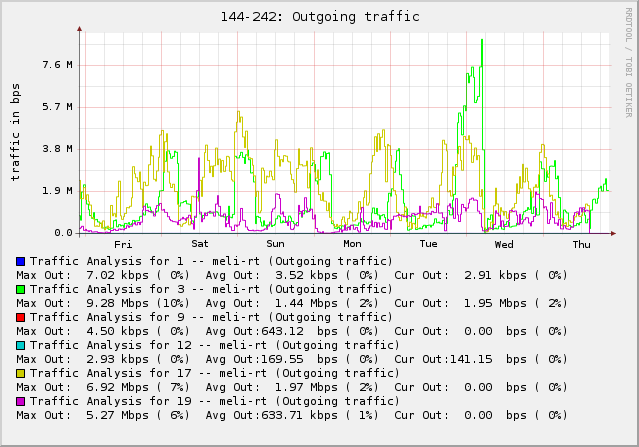
Task: Click the "traffic in bps" axis label
Action: pyautogui.click(x=16, y=132)
